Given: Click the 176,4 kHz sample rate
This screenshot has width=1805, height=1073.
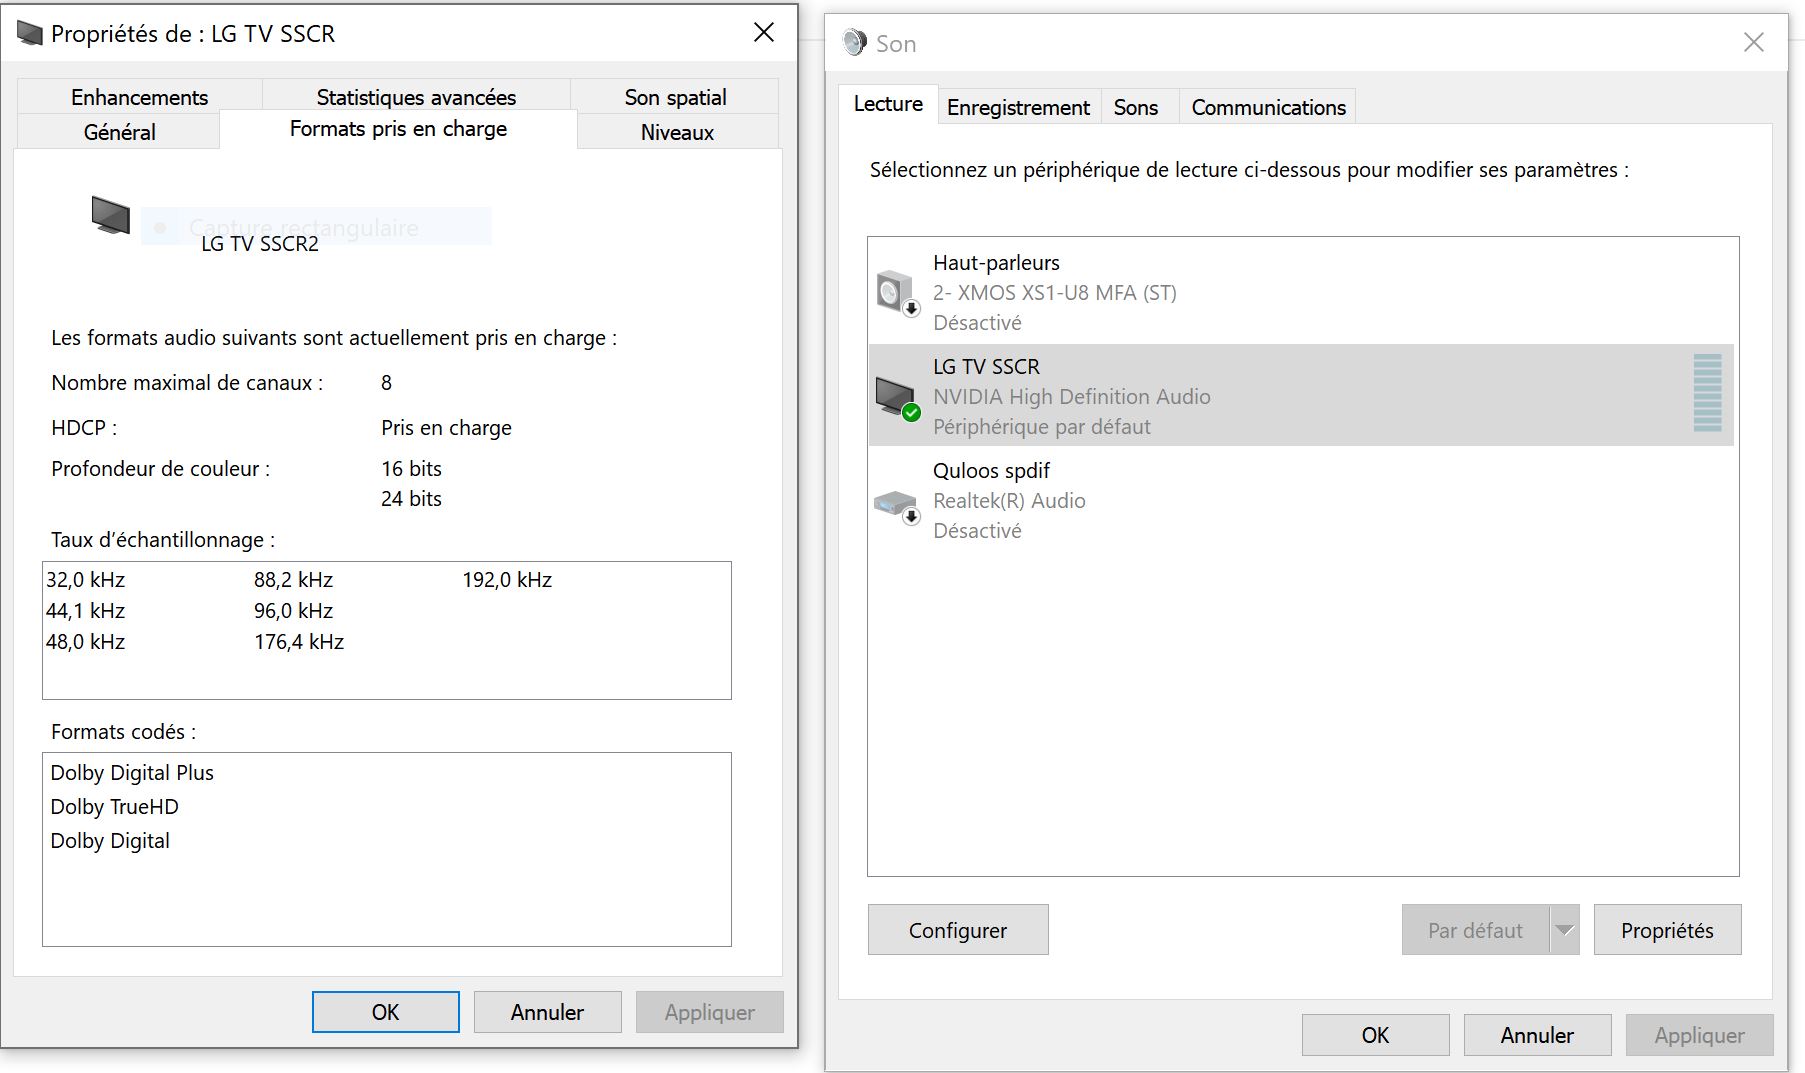Looking at the screenshot, I should tap(299, 642).
